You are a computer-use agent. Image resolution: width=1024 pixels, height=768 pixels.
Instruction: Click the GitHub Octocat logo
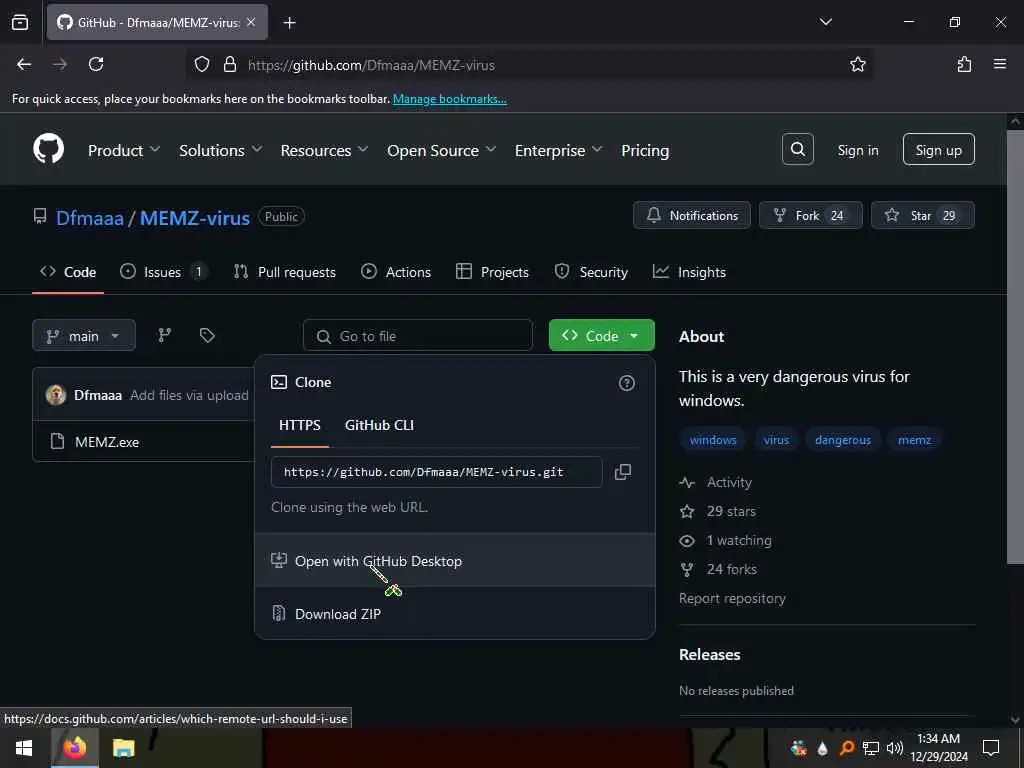pyautogui.click(x=48, y=149)
